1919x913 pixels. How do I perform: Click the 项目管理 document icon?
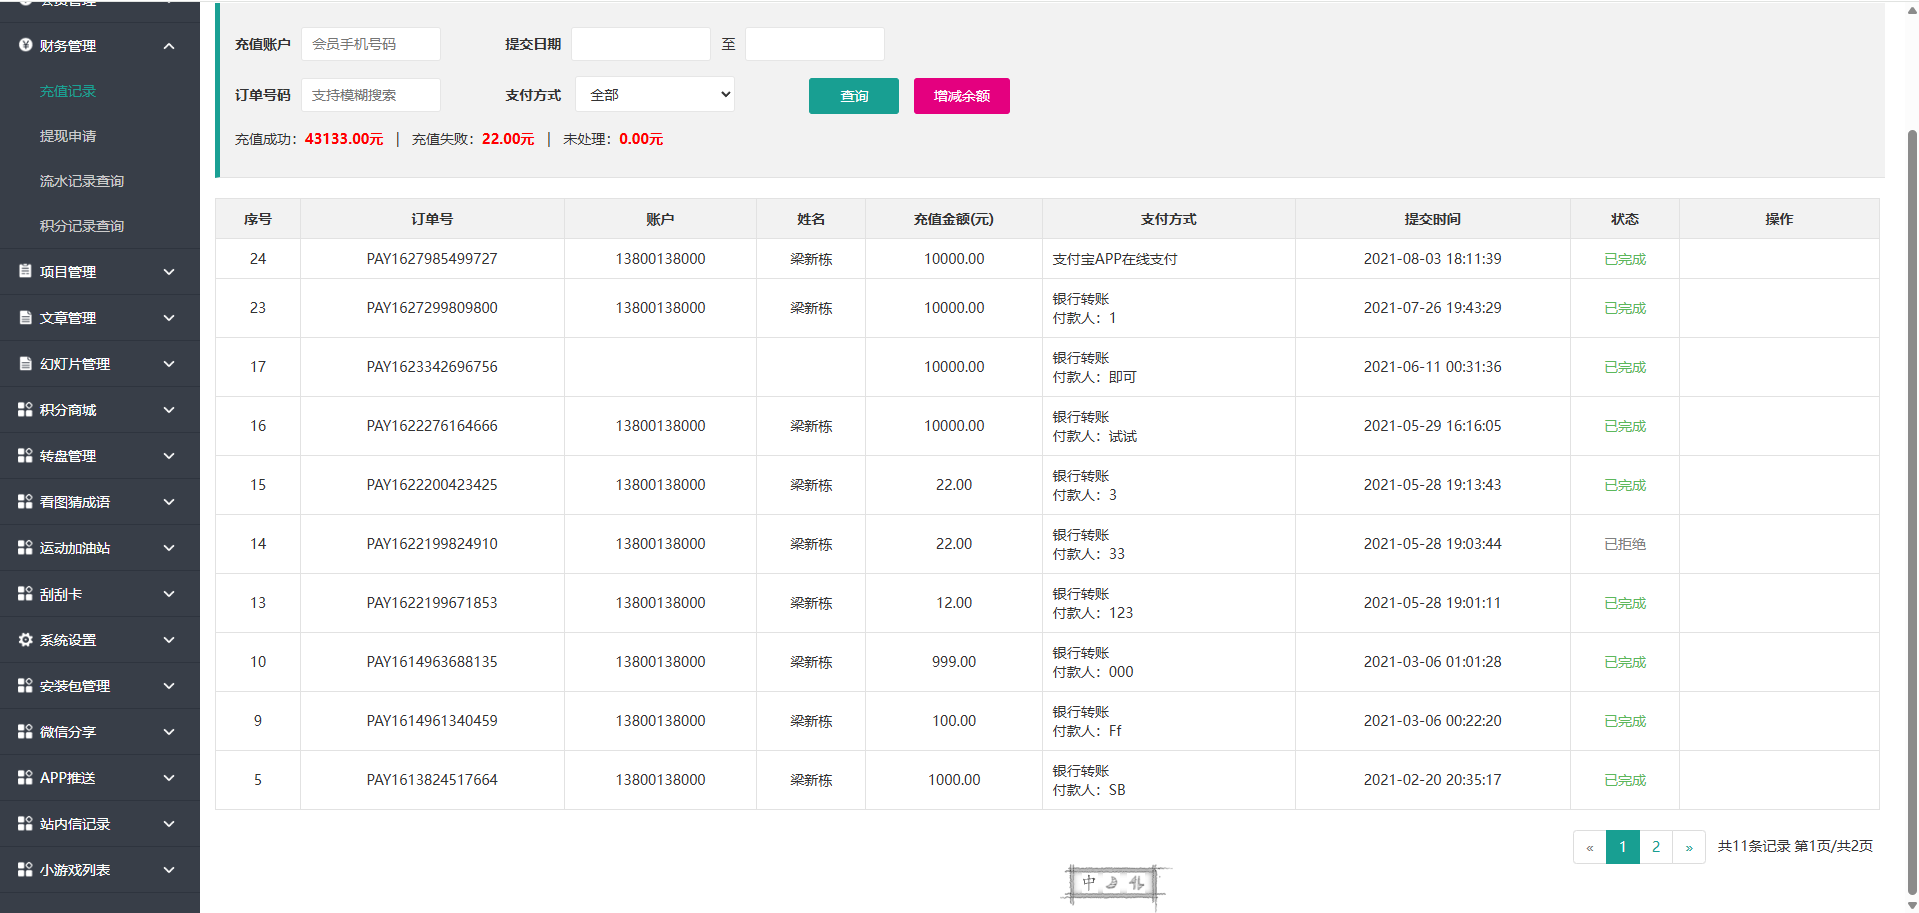[x=26, y=271]
